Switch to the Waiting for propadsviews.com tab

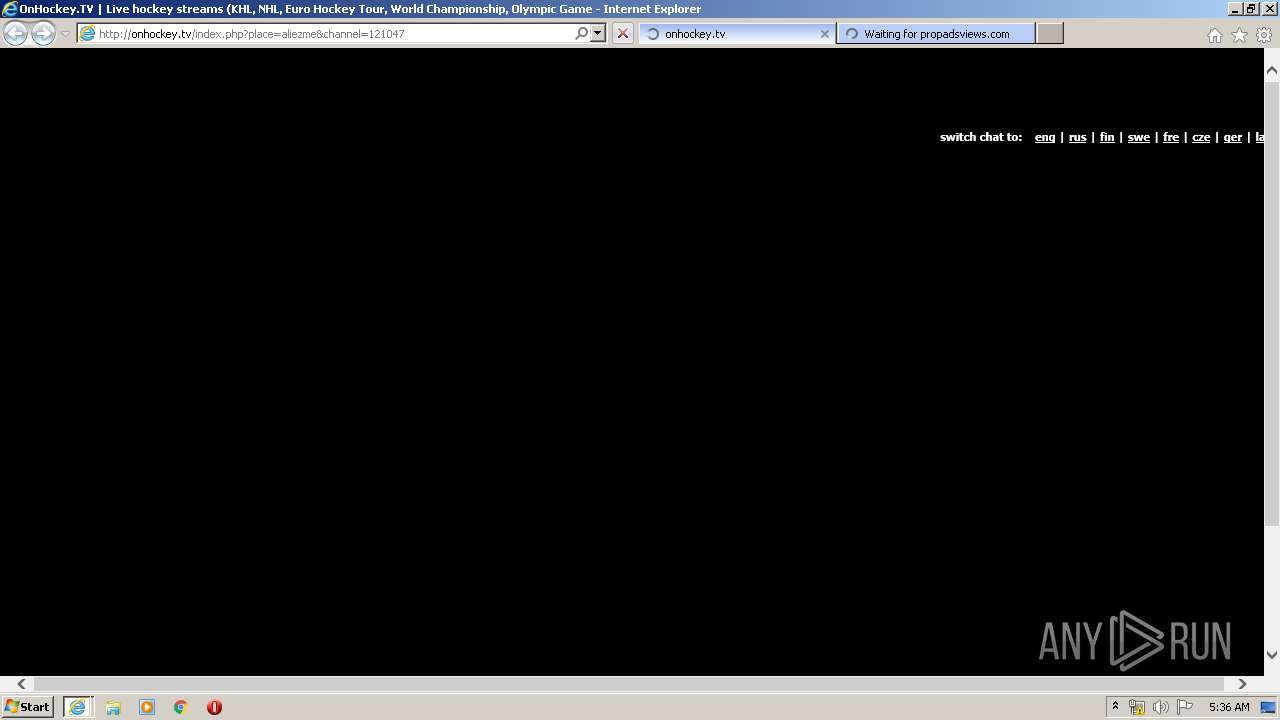tap(936, 33)
